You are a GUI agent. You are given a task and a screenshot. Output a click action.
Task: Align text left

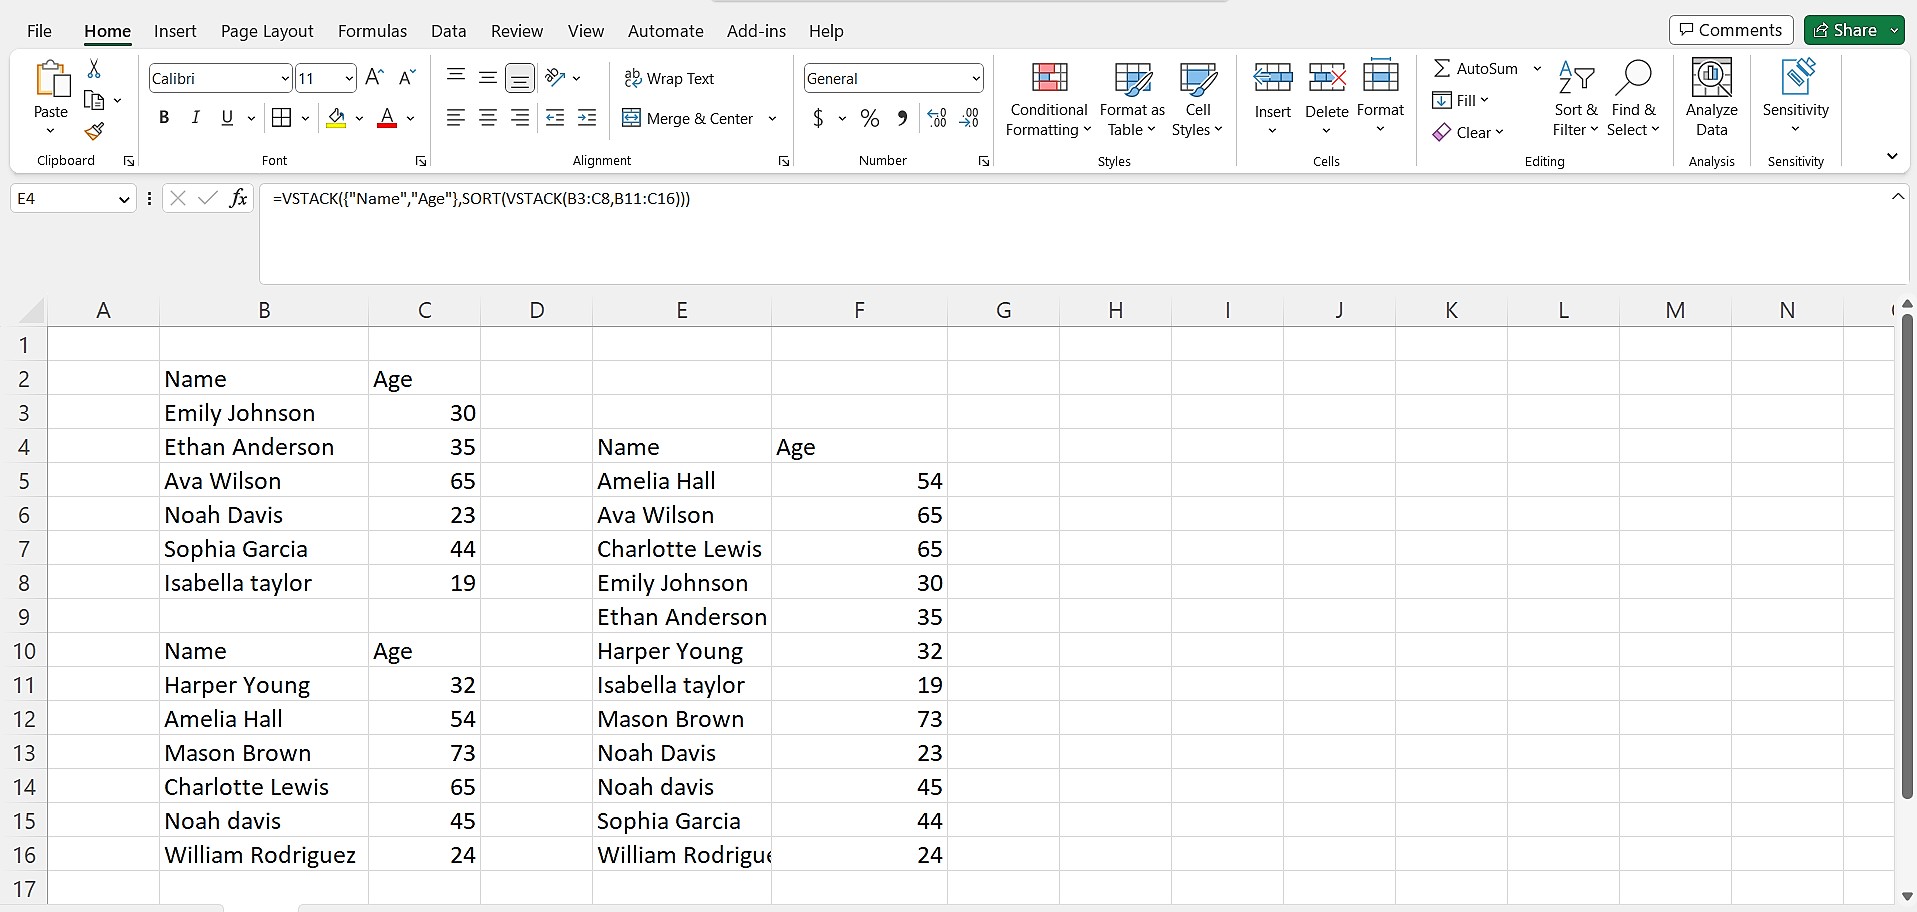click(456, 118)
